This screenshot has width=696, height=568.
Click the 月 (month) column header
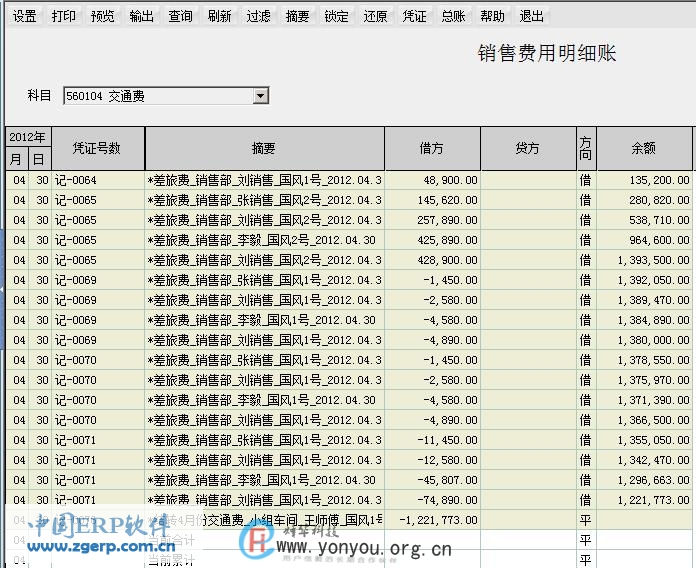tap(17, 159)
